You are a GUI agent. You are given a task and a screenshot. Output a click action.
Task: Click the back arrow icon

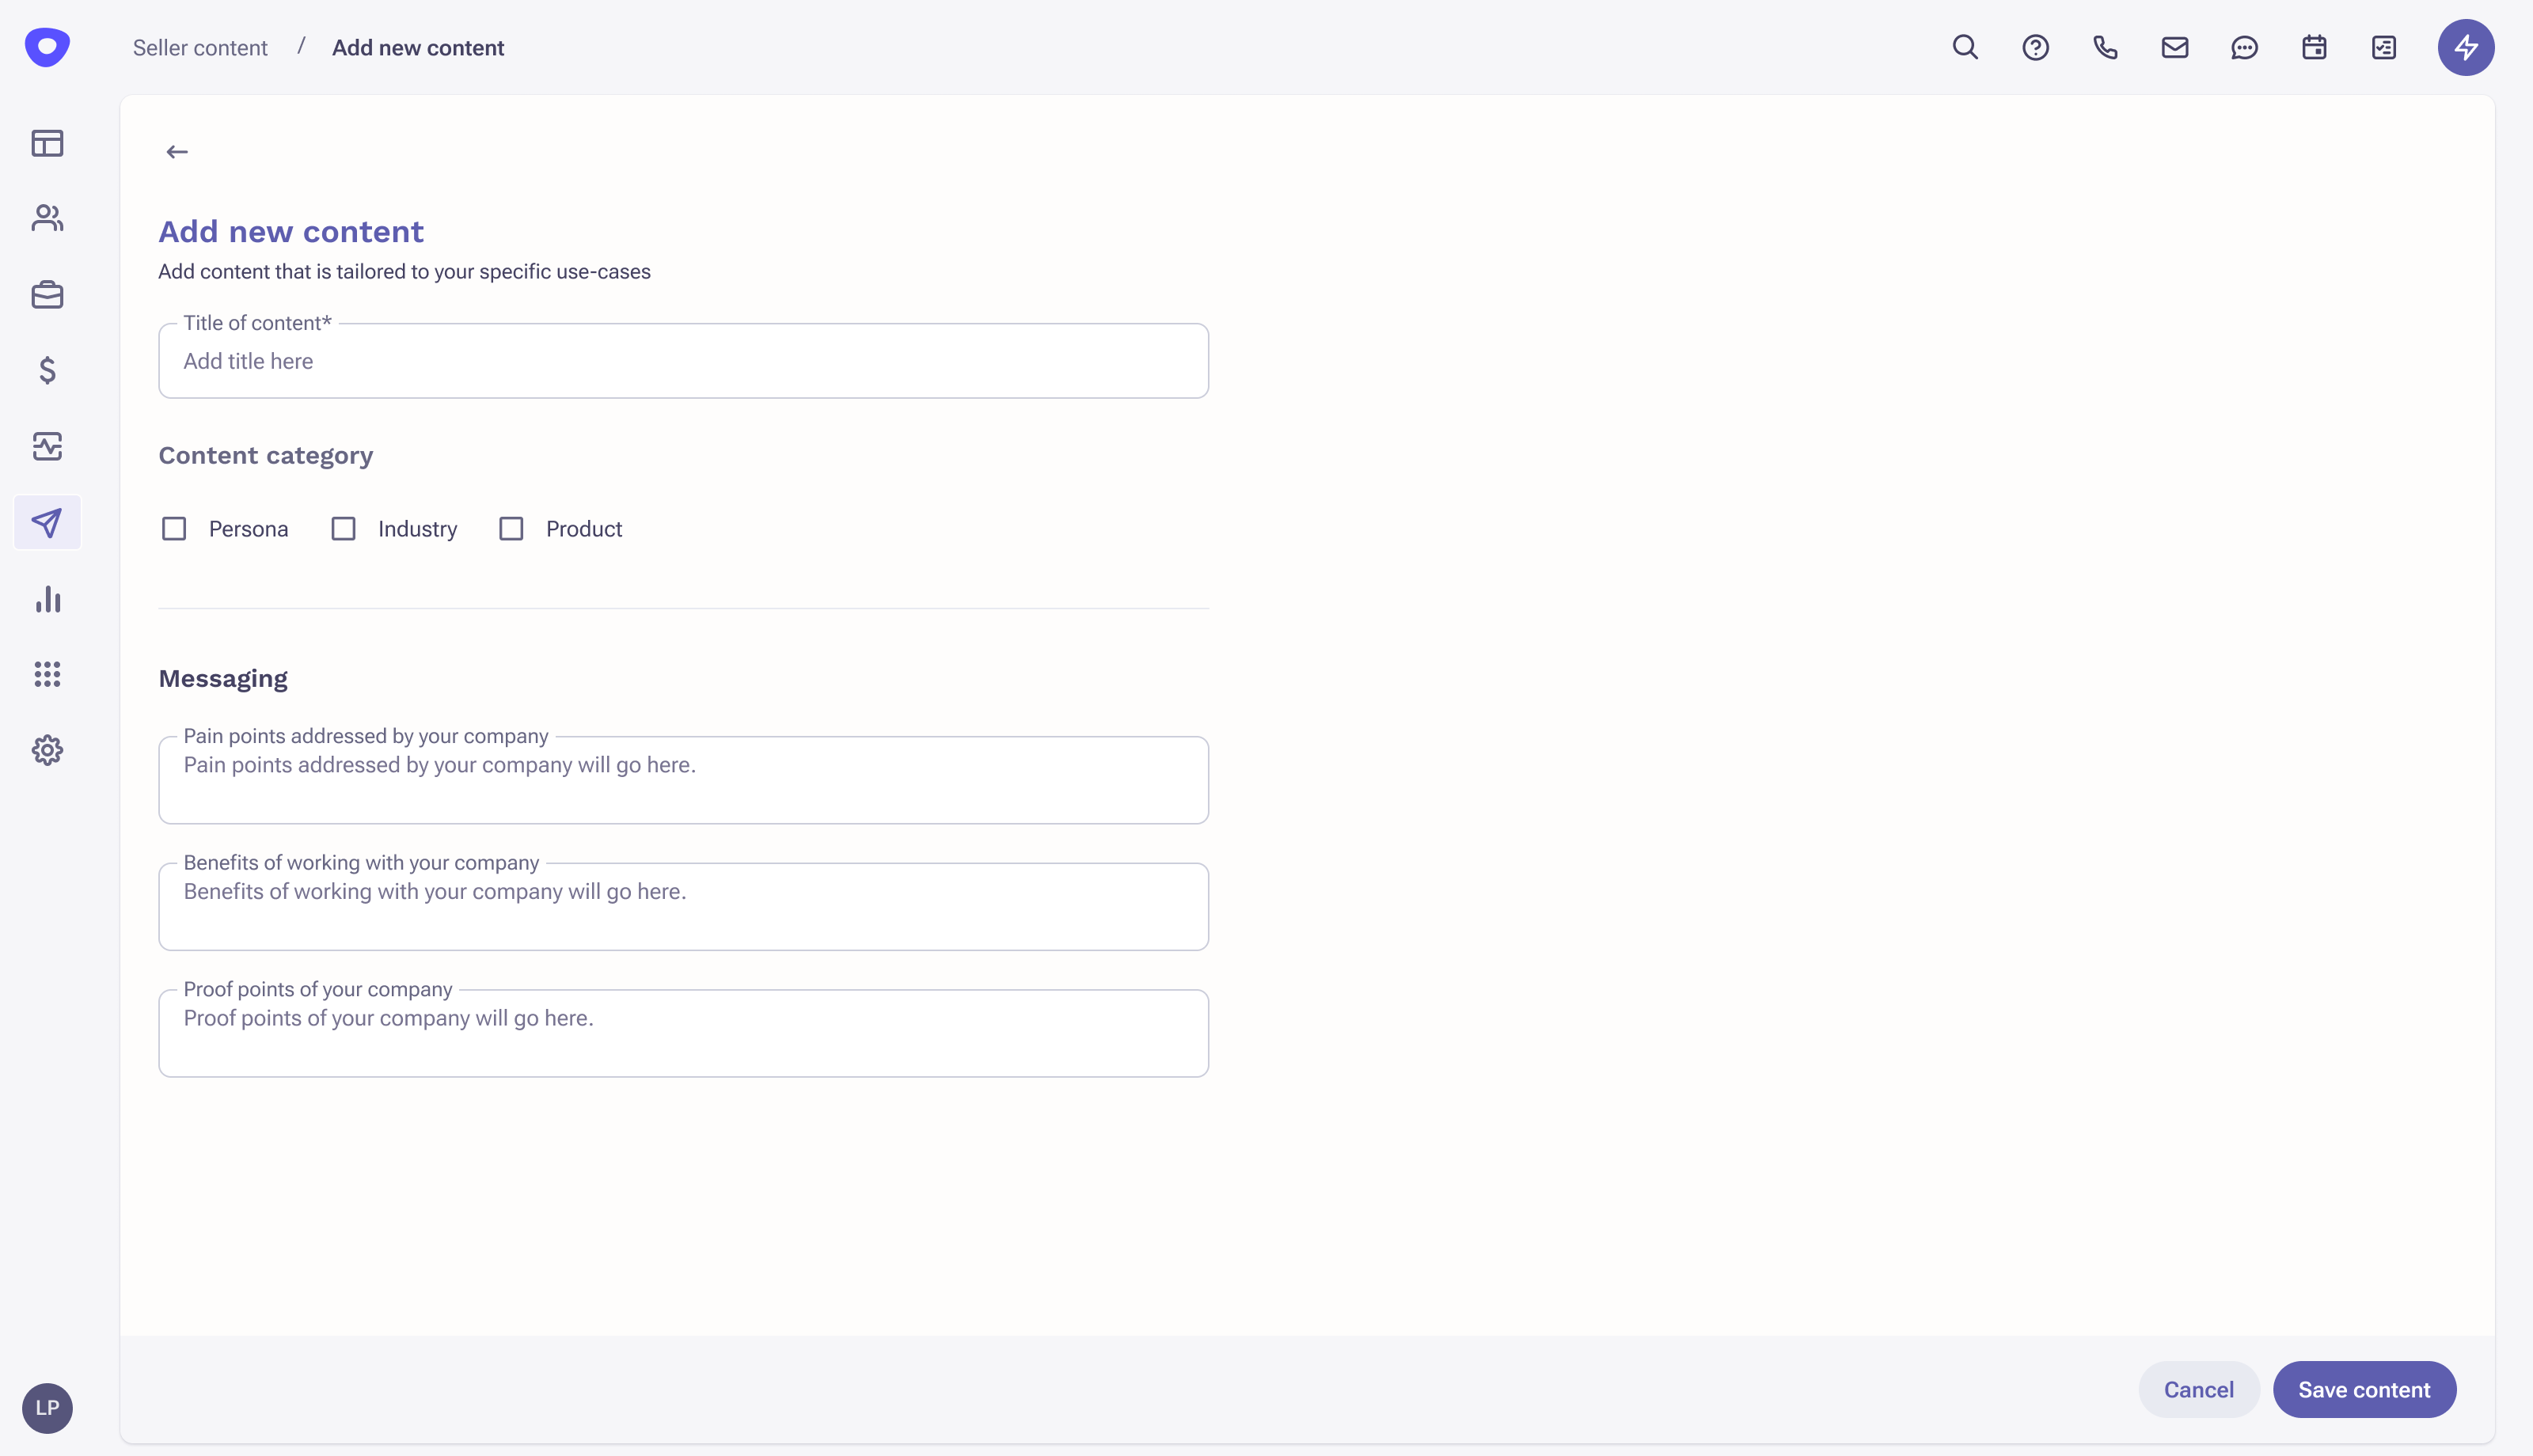coord(177,152)
